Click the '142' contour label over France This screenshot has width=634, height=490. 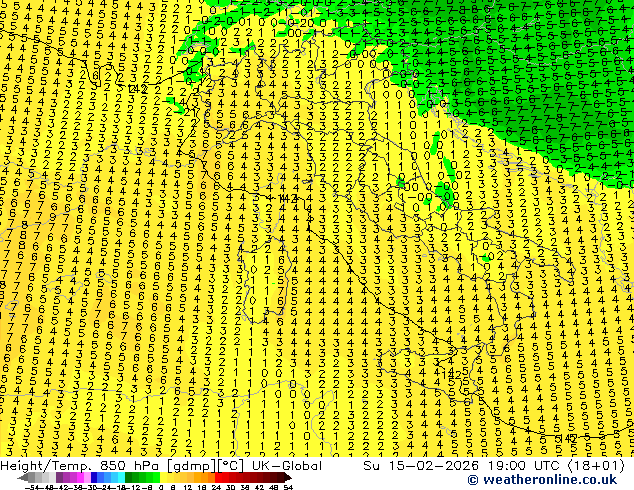coord(138,89)
